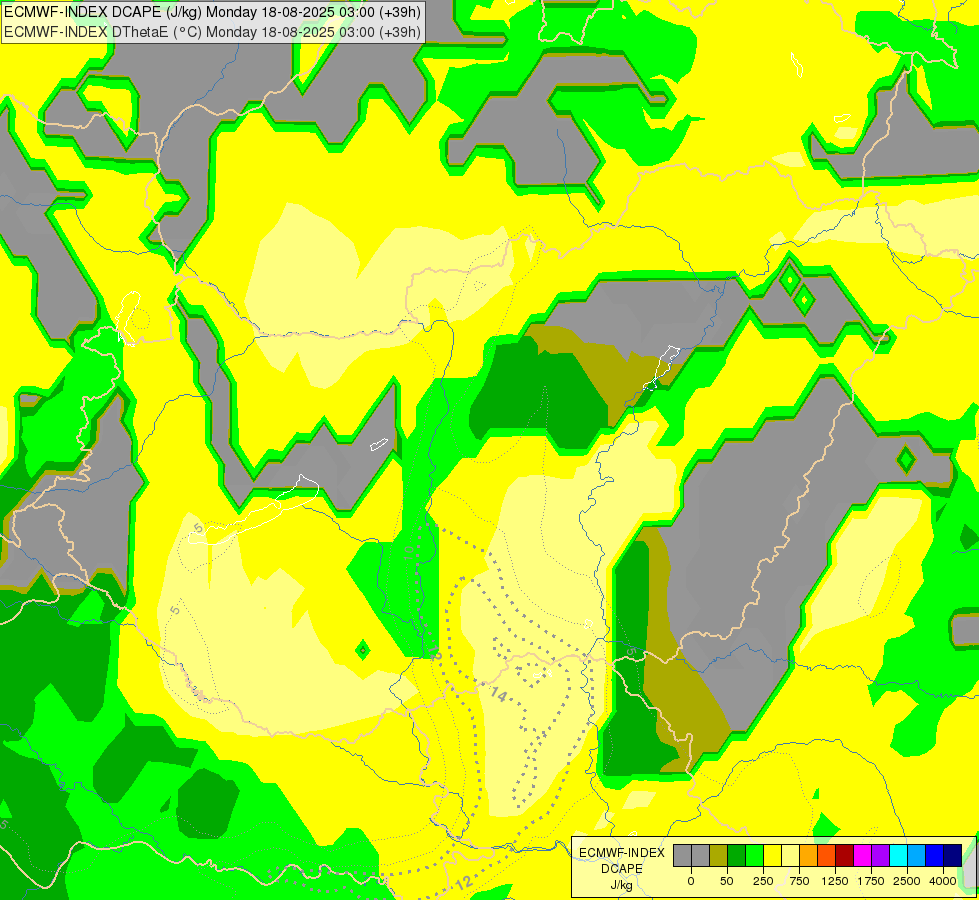The height and width of the screenshot is (900, 979).
Task: Click the legend value 1750
Action: click(x=871, y=881)
